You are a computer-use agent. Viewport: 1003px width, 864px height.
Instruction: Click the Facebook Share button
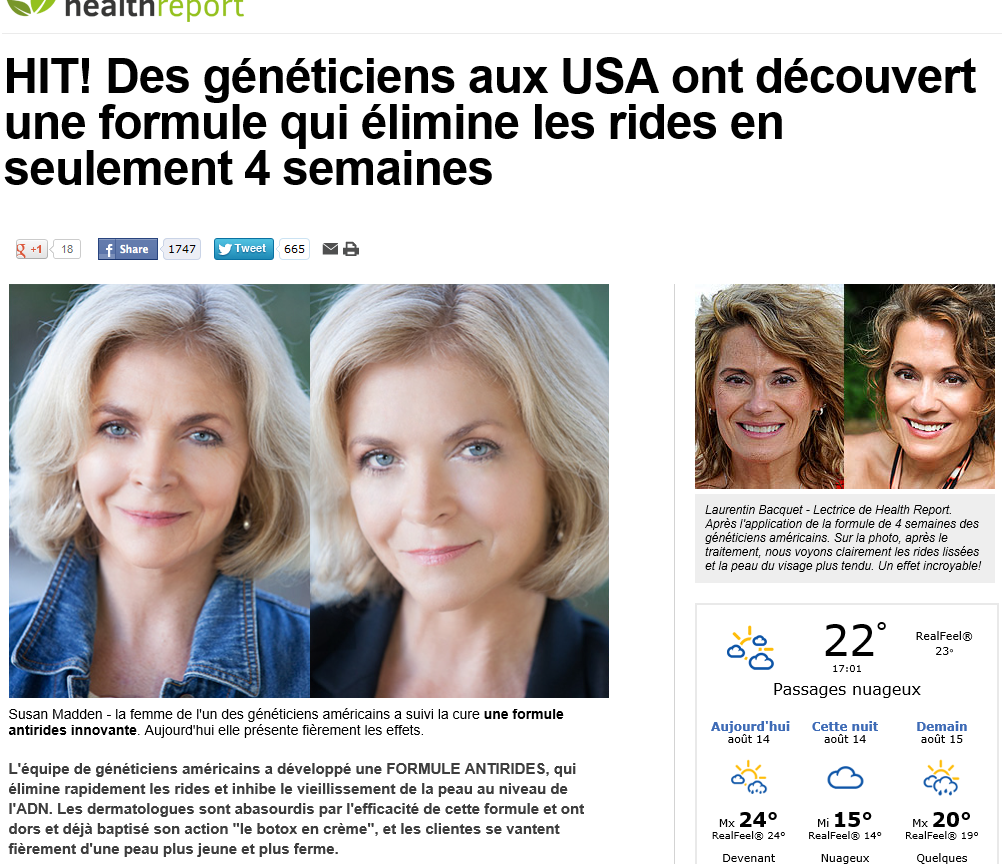[128, 249]
